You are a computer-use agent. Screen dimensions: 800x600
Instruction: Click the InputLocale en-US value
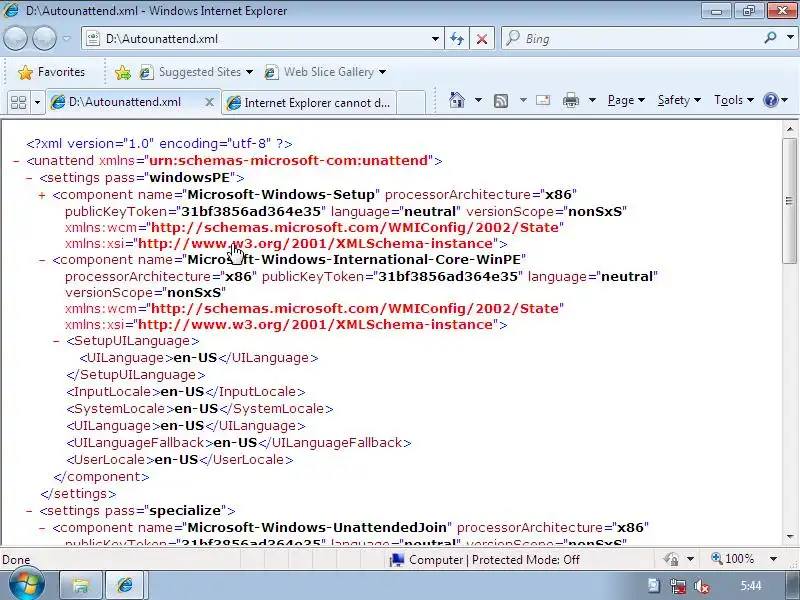click(182, 392)
